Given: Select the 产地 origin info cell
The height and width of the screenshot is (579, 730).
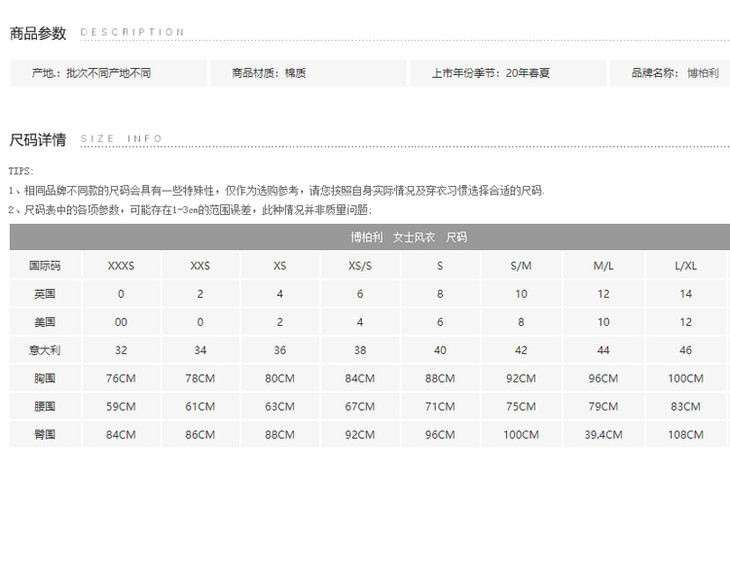Looking at the screenshot, I should (92, 73).
